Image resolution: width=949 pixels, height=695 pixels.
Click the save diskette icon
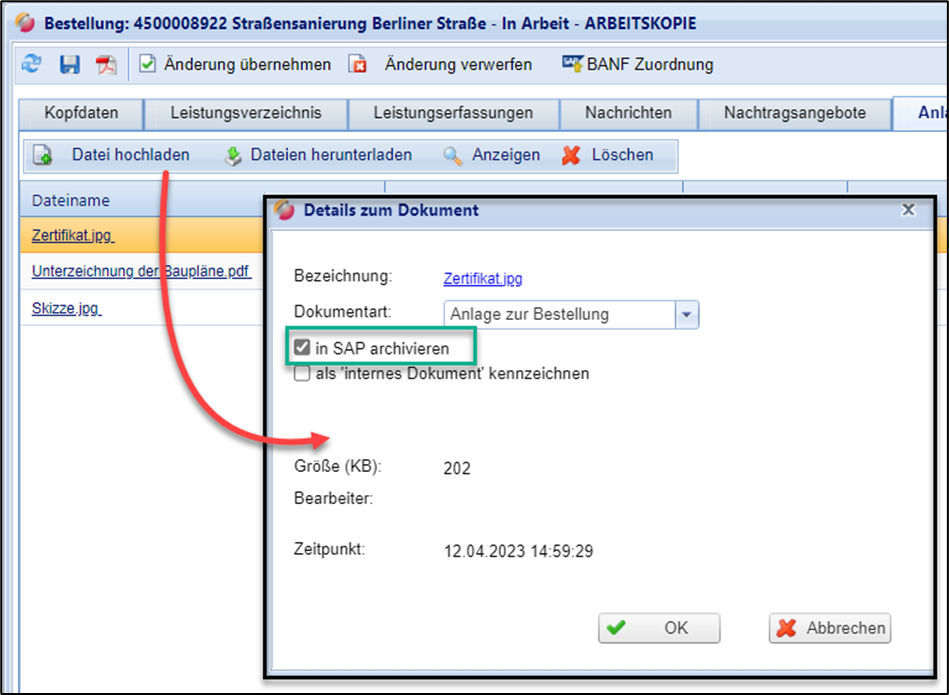click(x=69, y=64)
